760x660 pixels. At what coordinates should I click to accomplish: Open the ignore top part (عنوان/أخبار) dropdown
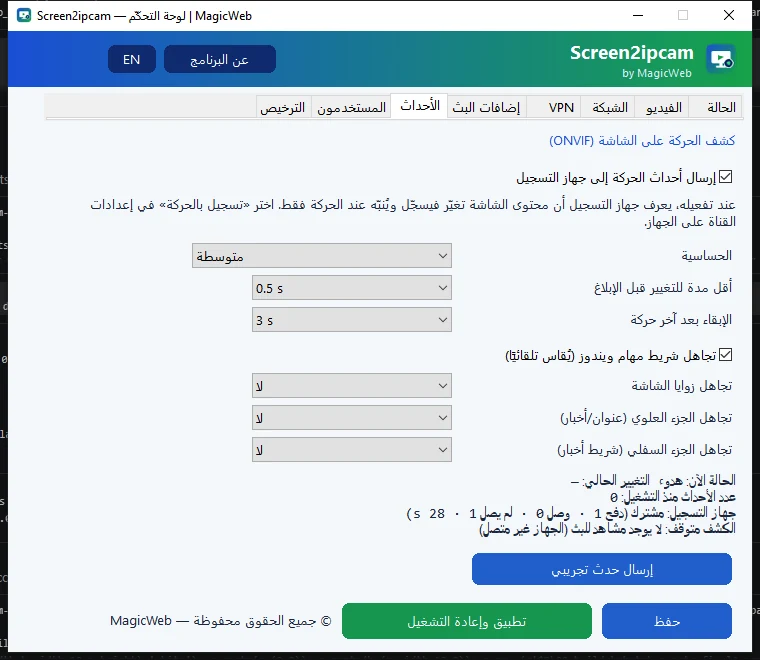click(x=352, y=418)
